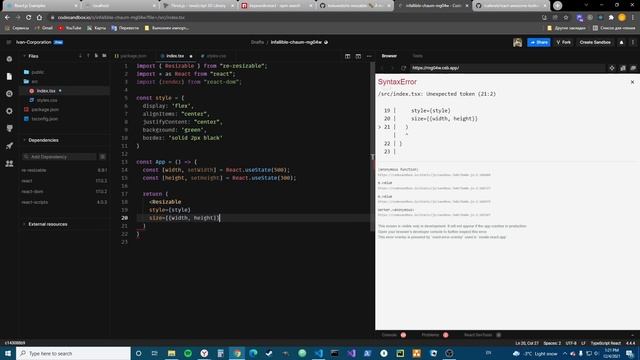Open the Problems panel tab
640x360 pixels.
[435, 335]
